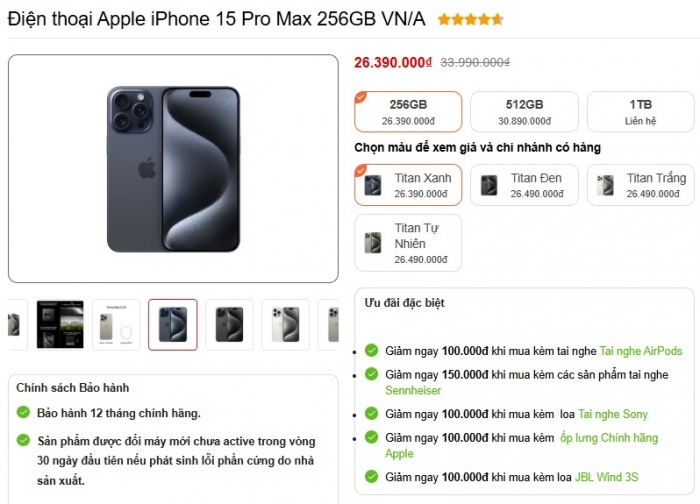The image size is (700, 504).
Task: View the box contents thumbnail with cable
Action: 116,325
